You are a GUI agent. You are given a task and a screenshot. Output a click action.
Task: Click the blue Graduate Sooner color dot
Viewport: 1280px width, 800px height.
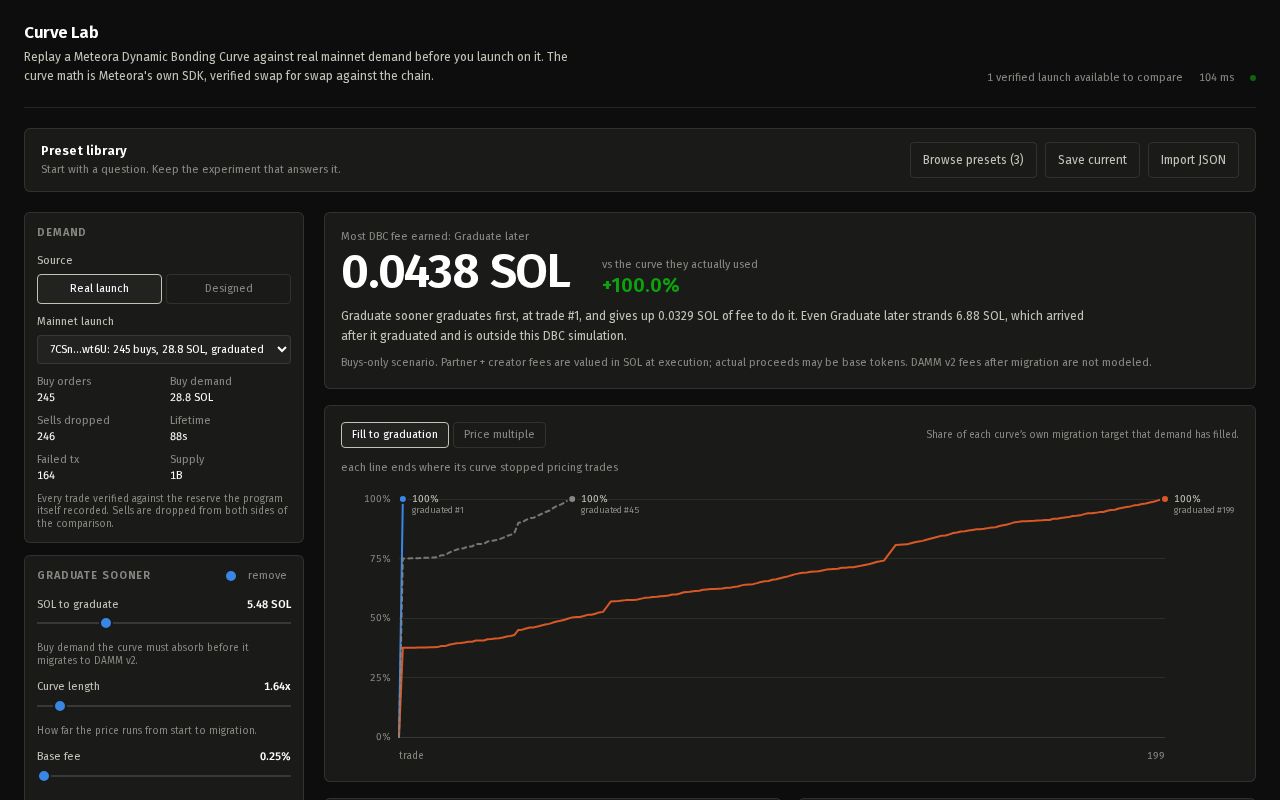(x=231, y=576)
